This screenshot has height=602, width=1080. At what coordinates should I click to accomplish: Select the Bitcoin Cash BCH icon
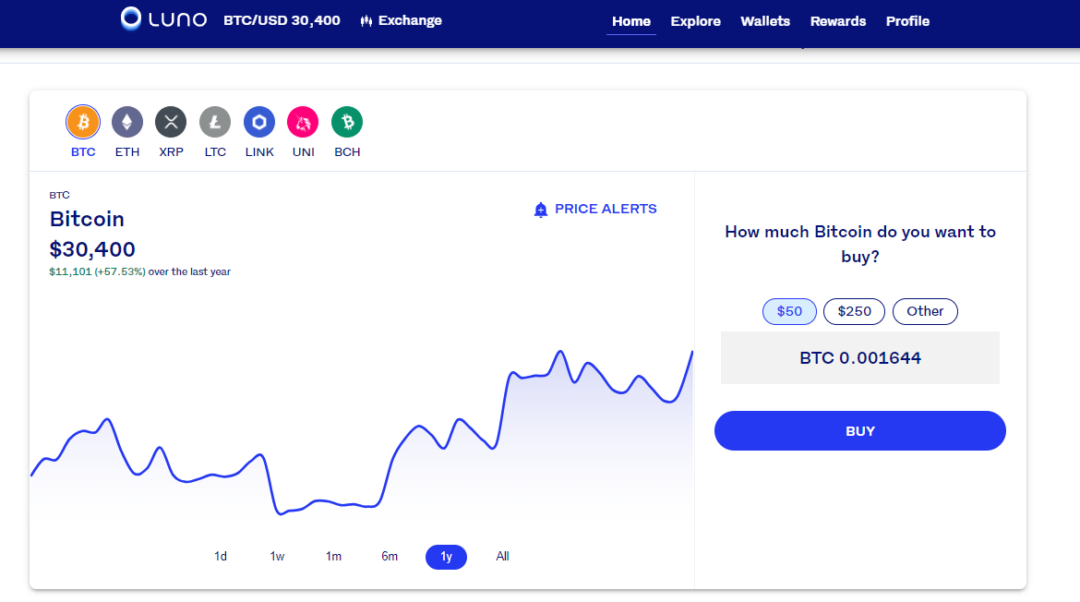point(347,123)
